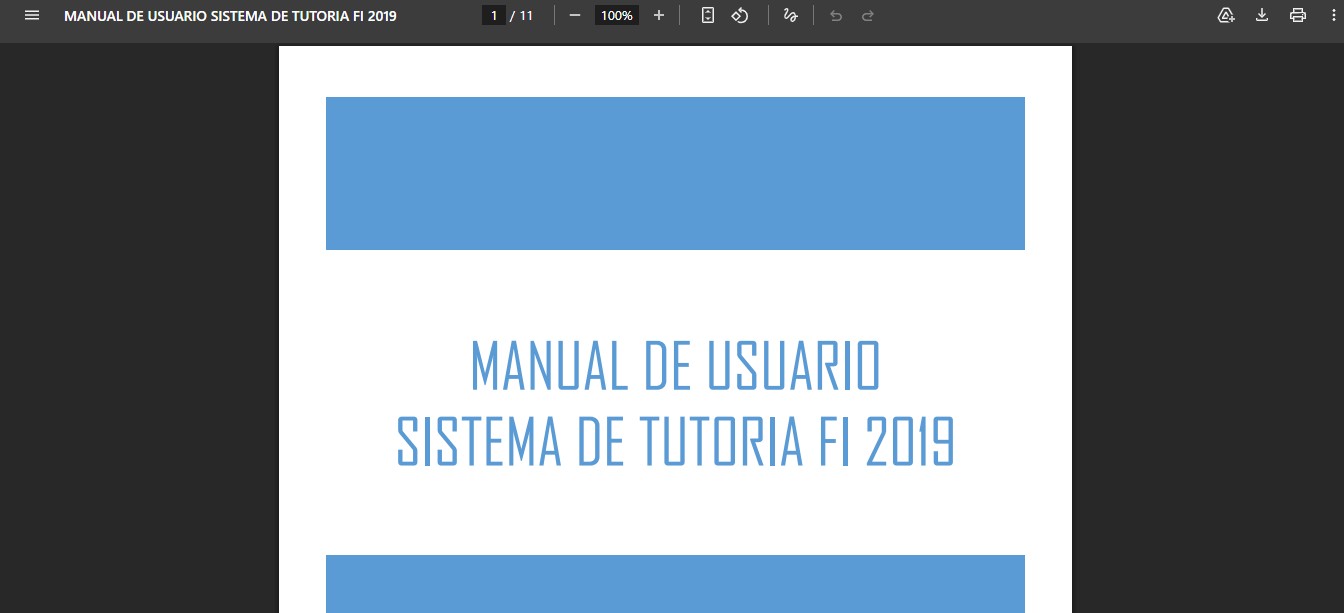Open the sidebar hamburger menu
Image resolution: width=1344 pixels, height=613 pixels.
click(32, 15)
